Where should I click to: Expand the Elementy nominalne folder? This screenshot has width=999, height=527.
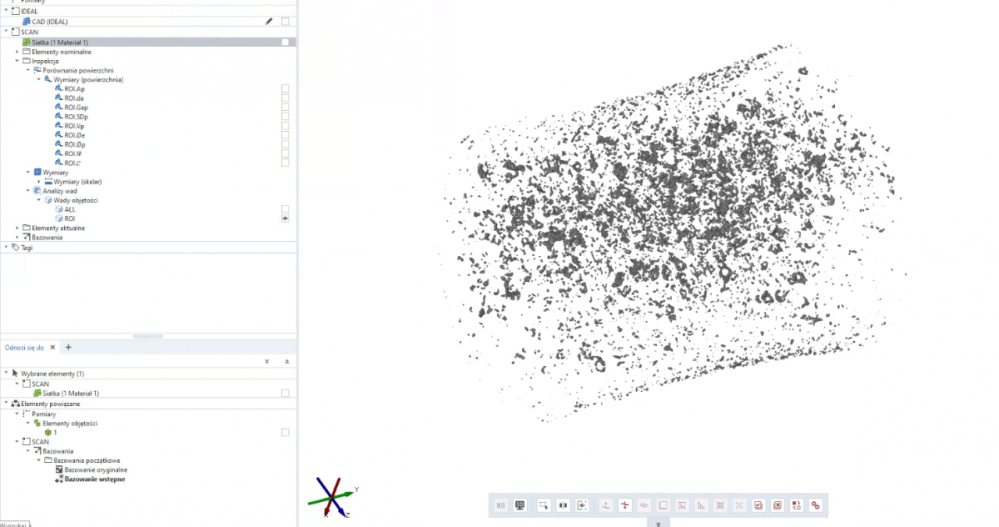click(17, 51)
